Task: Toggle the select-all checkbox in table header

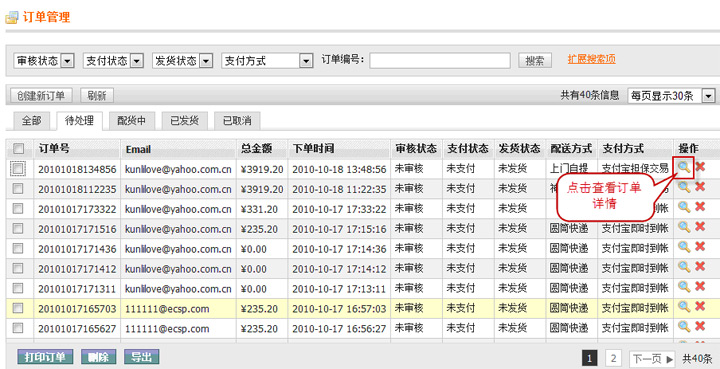Action: [x=18, y=149]
